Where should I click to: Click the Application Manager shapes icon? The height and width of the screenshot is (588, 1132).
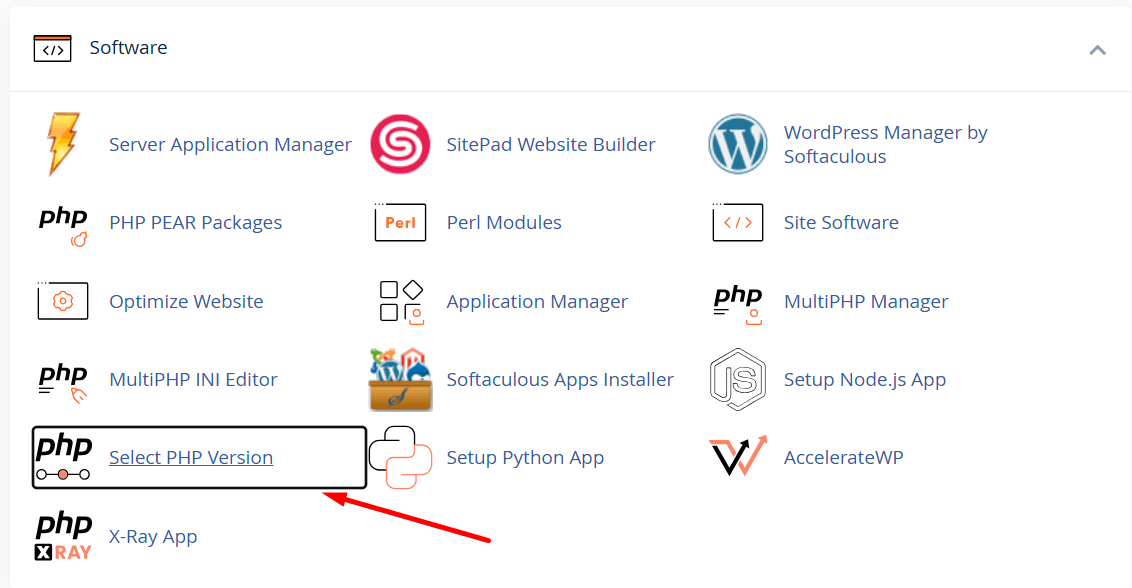point(401,302)
